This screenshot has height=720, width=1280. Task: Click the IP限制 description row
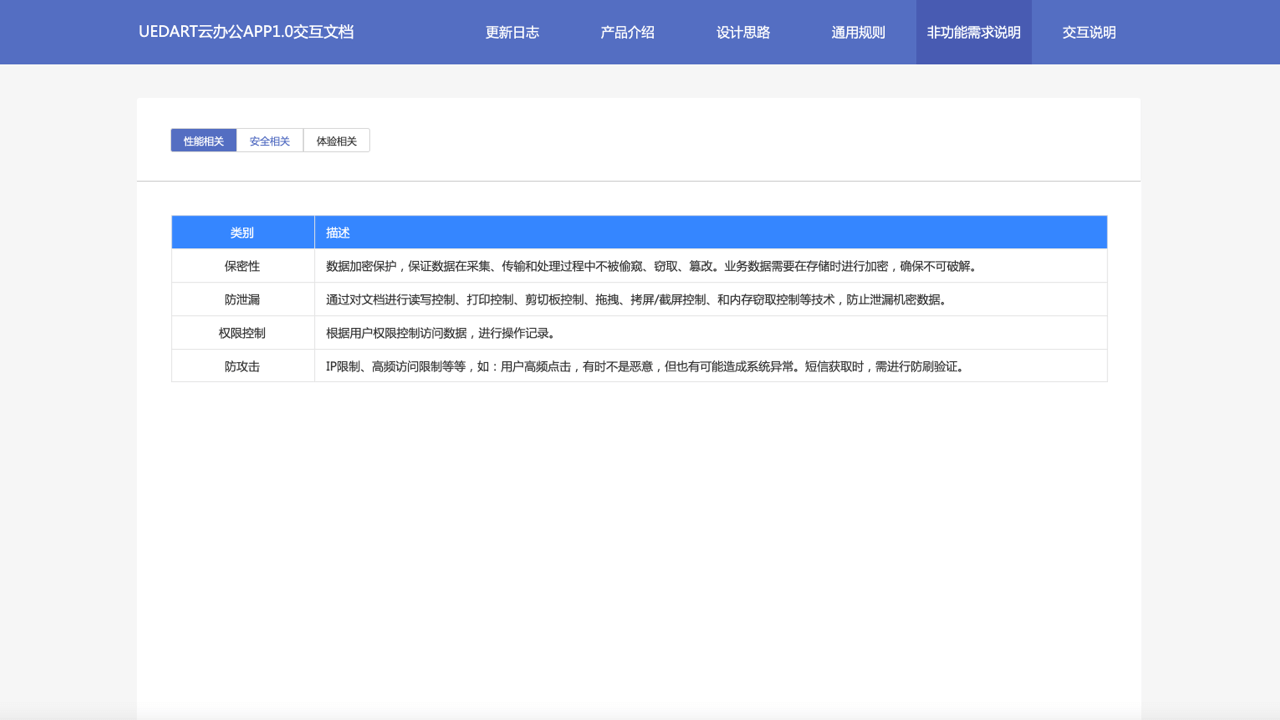(x=646, y=366)
